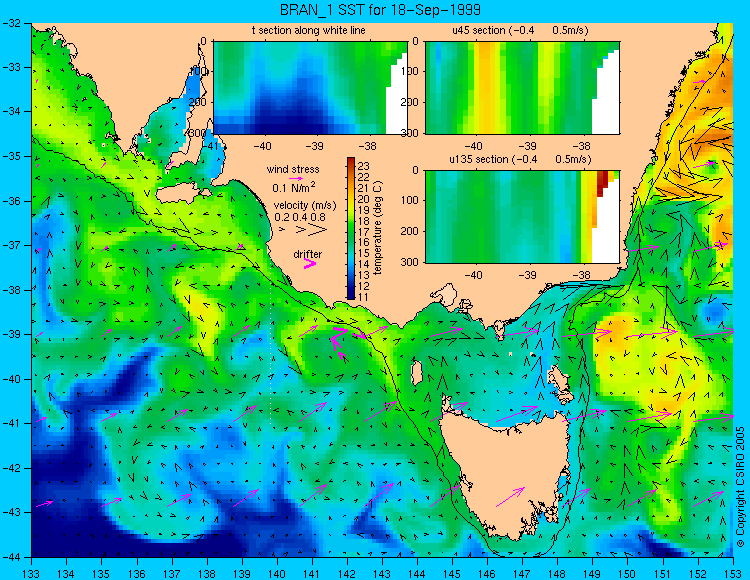The width and height of the screenshot is (750, 580).
Task: Click the color bar value "14"
Action: [x=364, y=264]
